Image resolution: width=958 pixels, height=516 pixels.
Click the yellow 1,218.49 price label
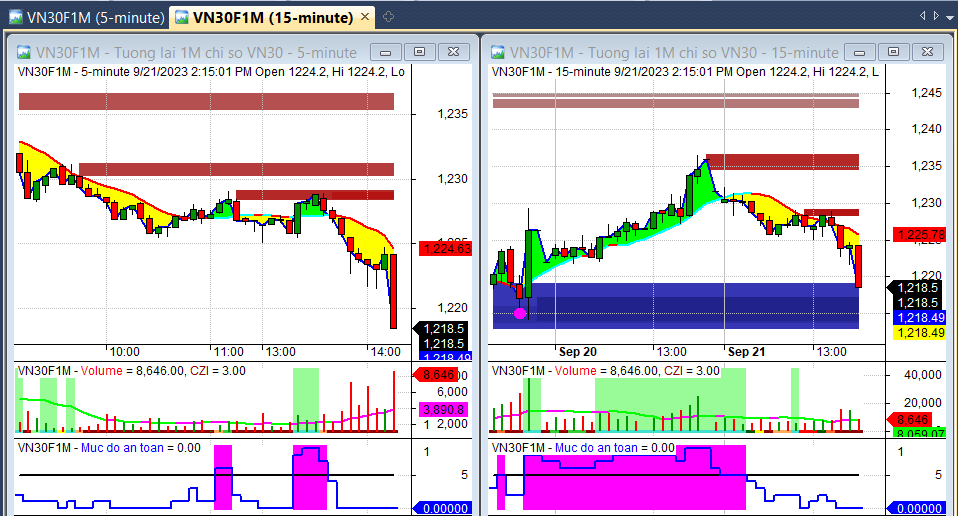coord(920,333)
